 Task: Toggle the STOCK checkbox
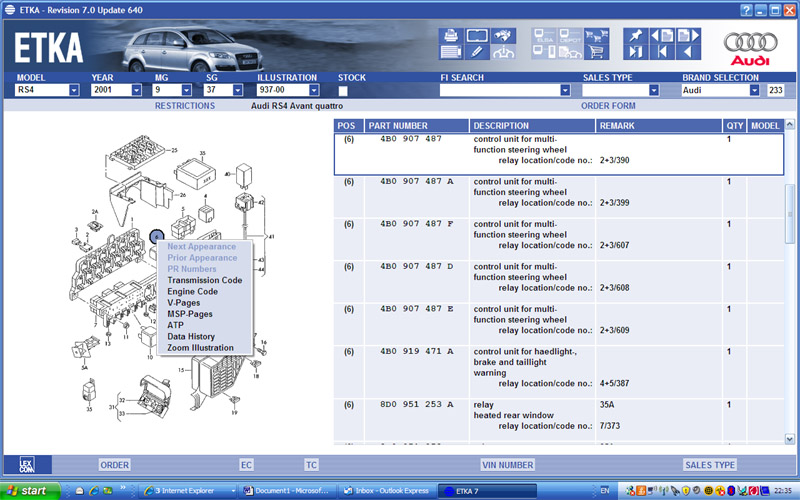tap(343, 91)
